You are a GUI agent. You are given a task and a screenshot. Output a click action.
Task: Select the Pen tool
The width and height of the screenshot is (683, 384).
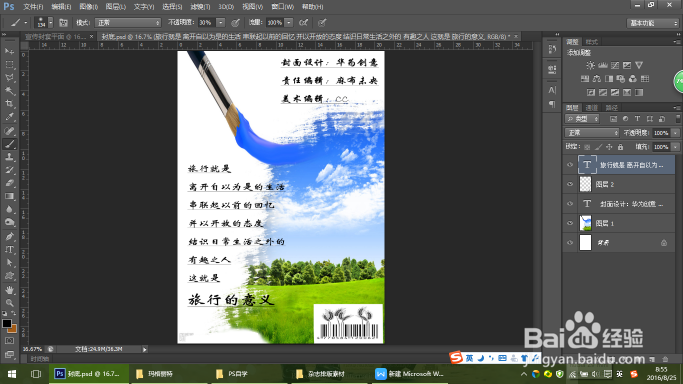click(9, 236)
